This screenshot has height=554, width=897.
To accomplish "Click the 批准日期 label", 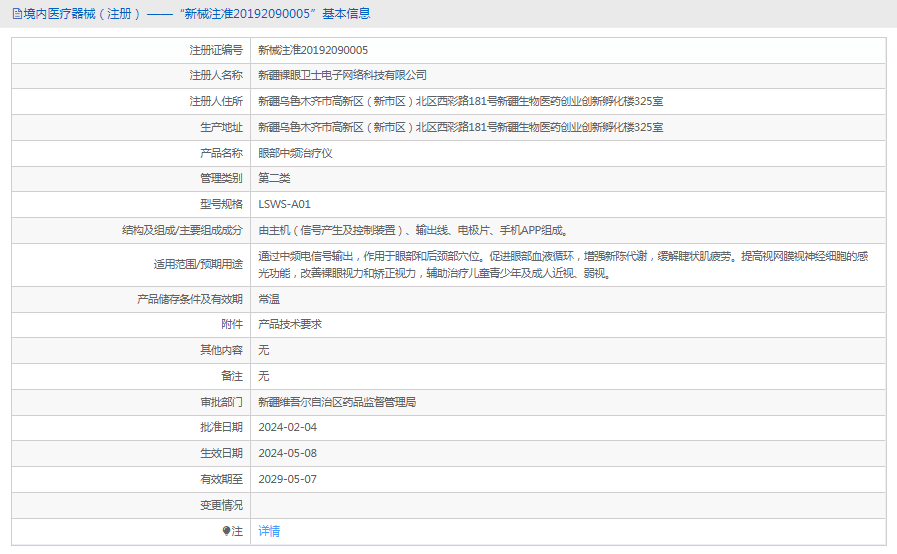I will point(221,428).
